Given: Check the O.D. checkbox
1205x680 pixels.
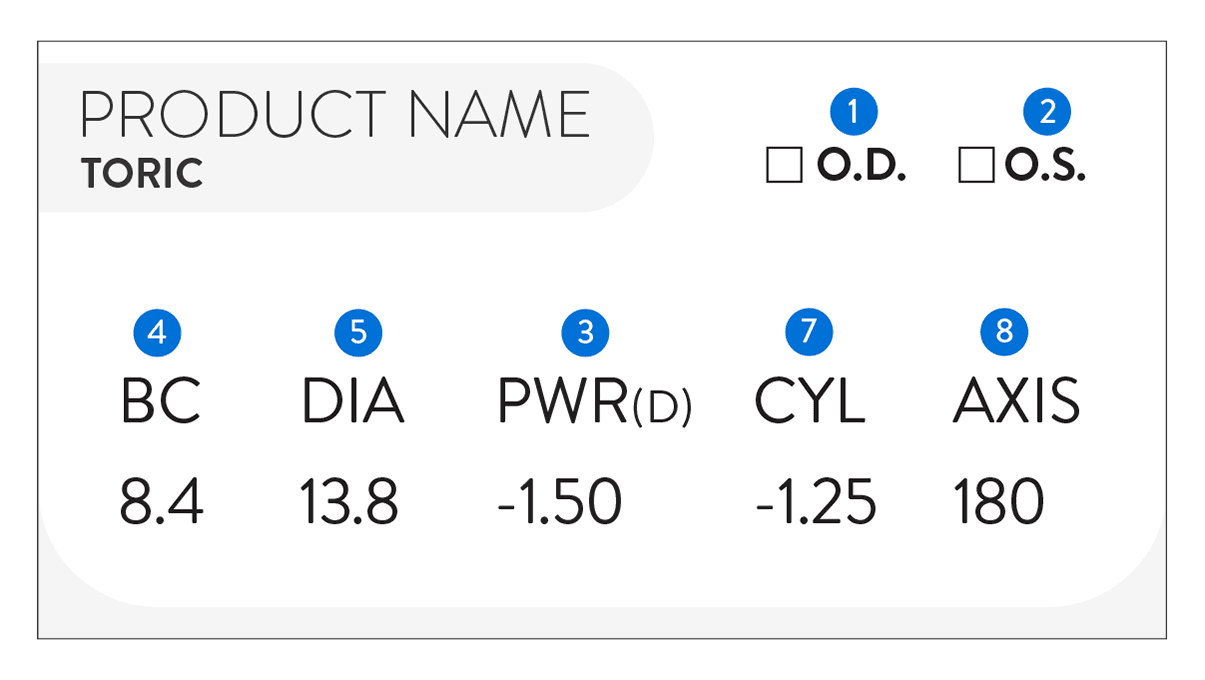Looking at the screenshot, I should pyautogui.click(x=784, y=166).
